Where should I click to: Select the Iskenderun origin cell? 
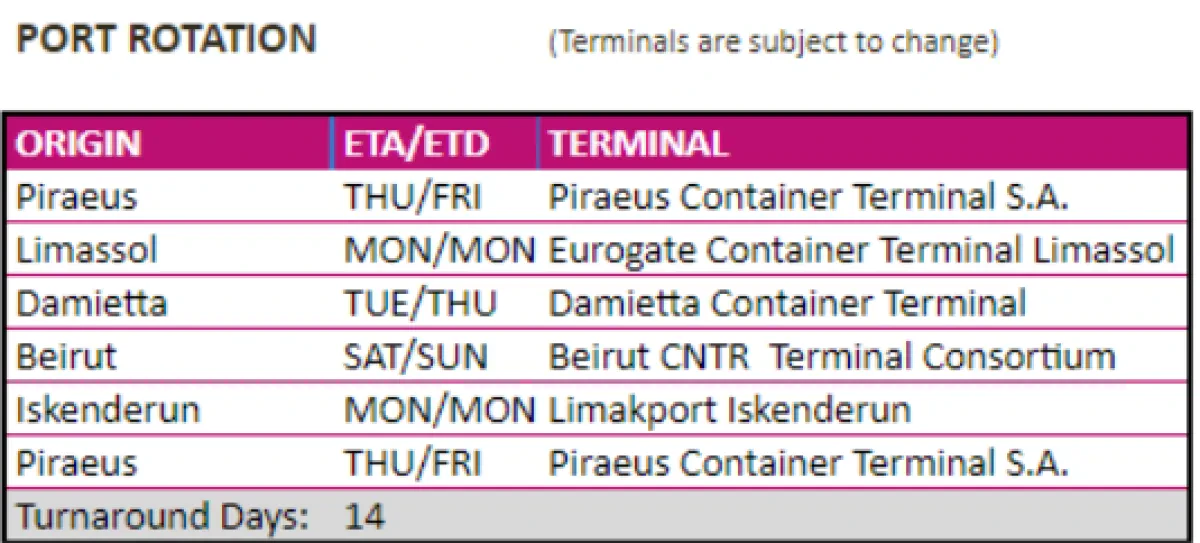tap(108, 409)
